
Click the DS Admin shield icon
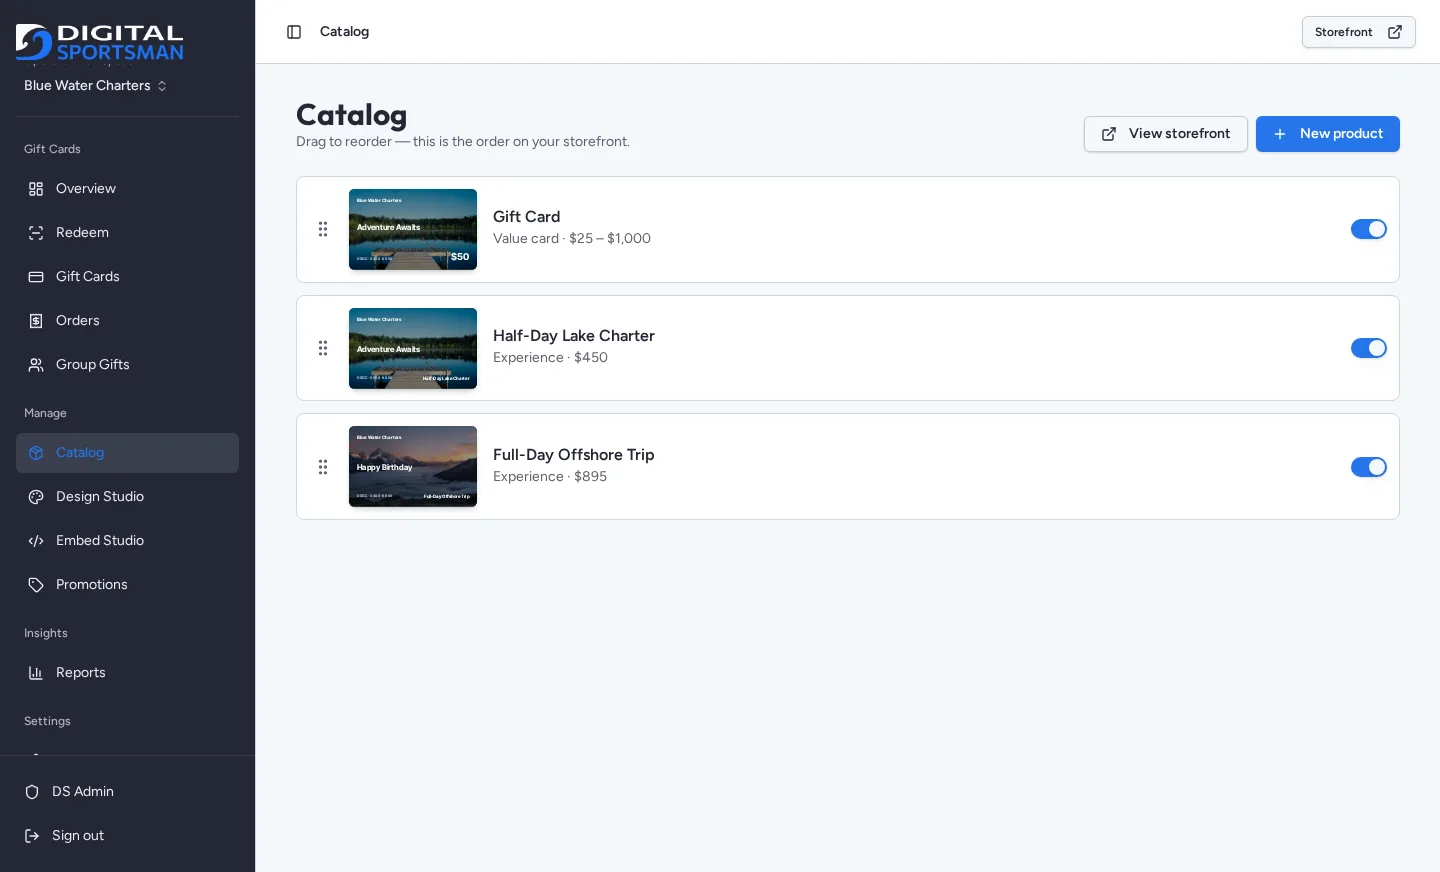32,792
